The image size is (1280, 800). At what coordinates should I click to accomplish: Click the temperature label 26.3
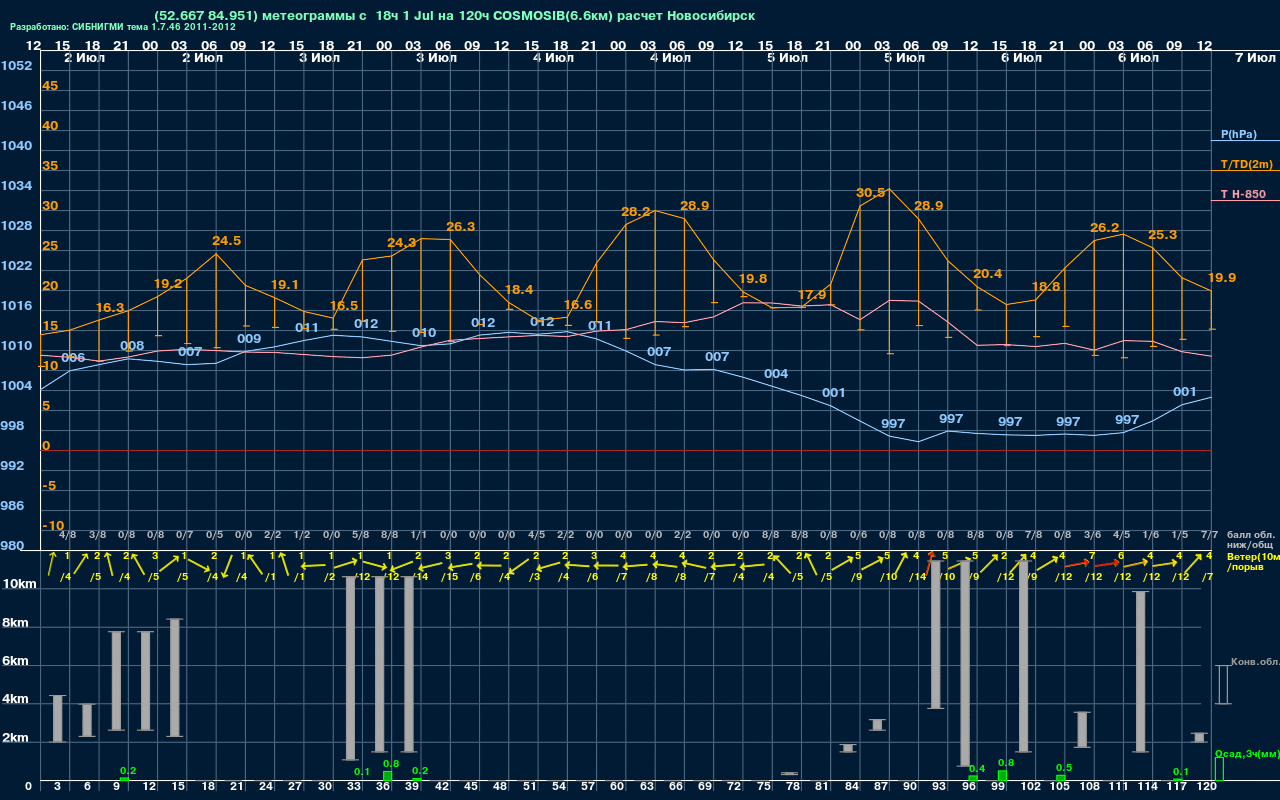460,227
